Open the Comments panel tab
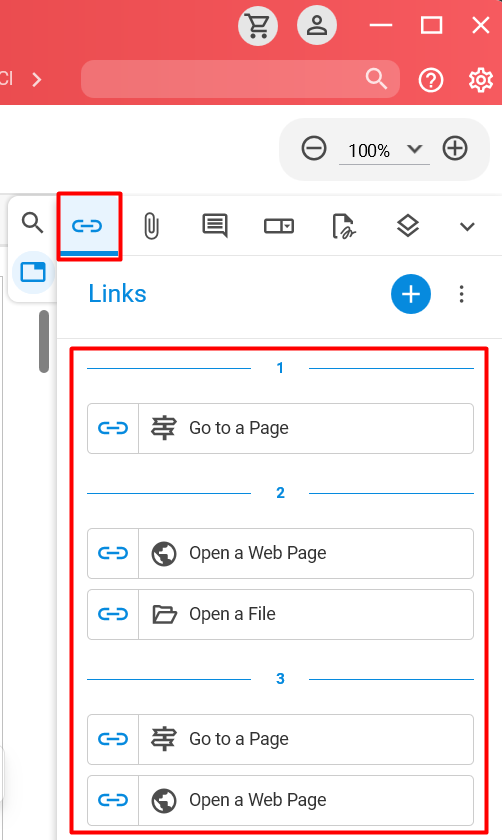 pyautogui.click(x=215, y=226)
